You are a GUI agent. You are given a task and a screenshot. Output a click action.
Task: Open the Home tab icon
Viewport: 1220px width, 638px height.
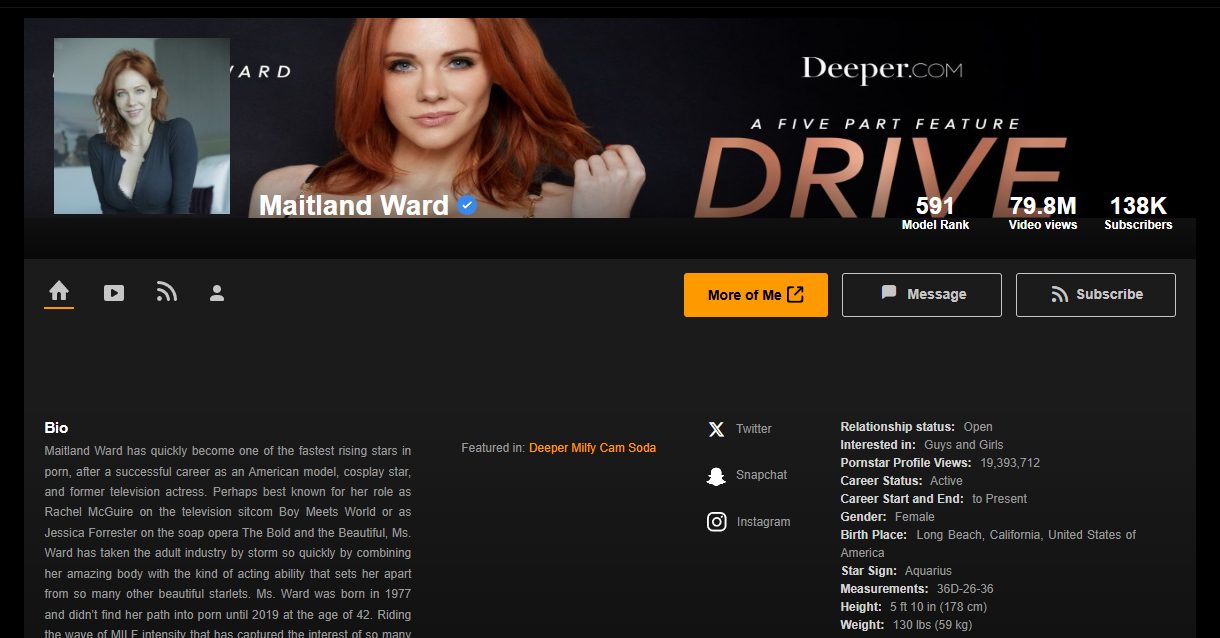[x=59, y=292]
